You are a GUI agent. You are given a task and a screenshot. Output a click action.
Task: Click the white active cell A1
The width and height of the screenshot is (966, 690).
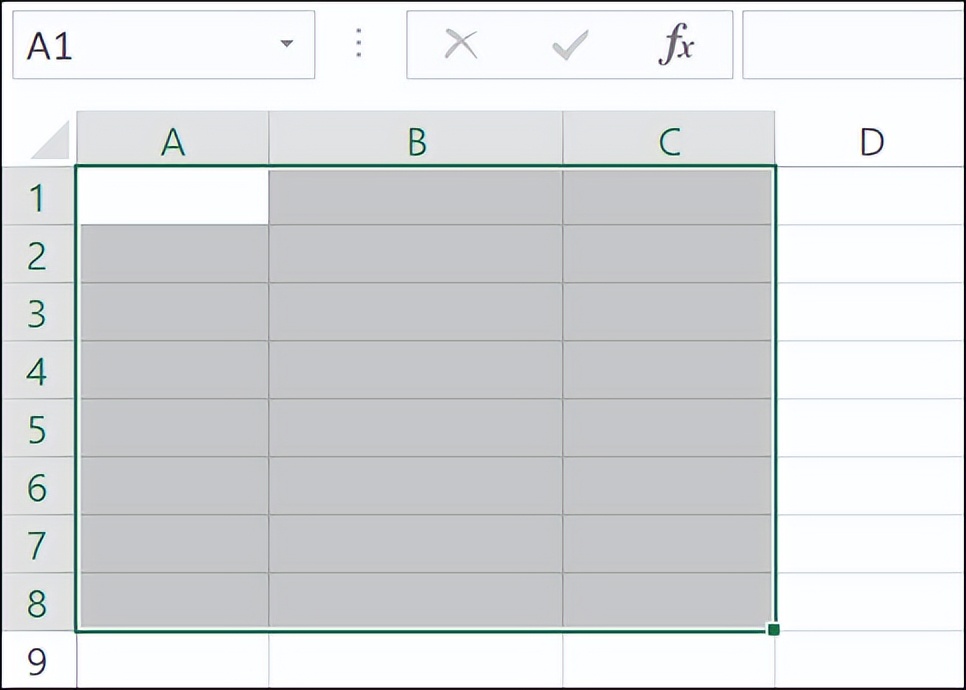[x=173, y=197]
